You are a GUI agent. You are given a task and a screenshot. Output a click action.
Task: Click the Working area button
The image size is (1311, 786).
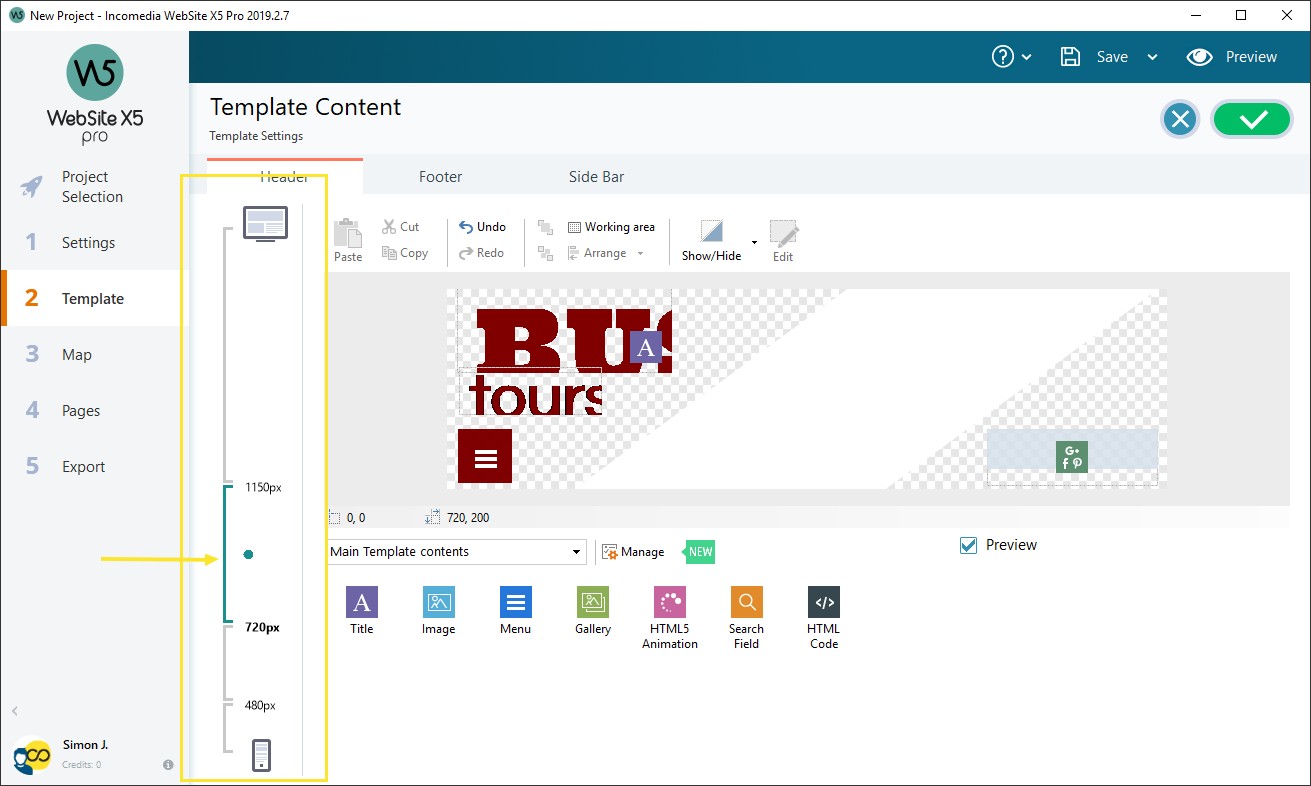[611, 227]
